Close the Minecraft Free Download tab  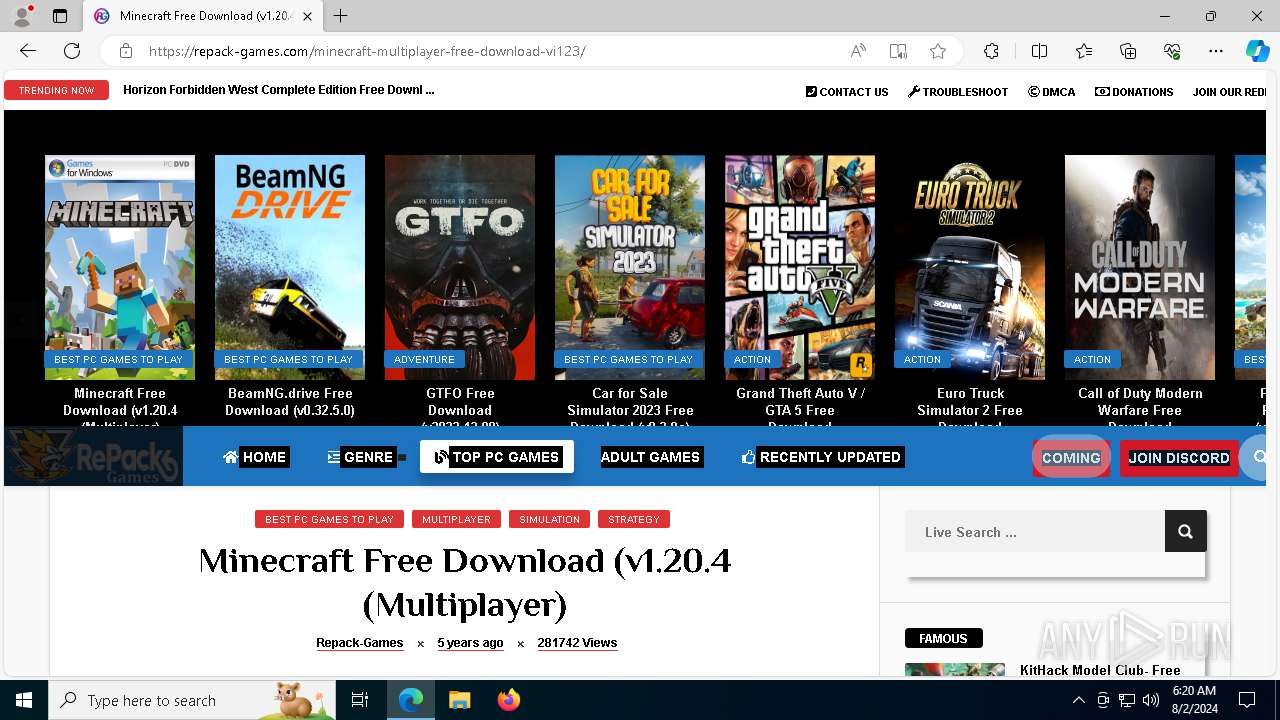coord(308,16)
